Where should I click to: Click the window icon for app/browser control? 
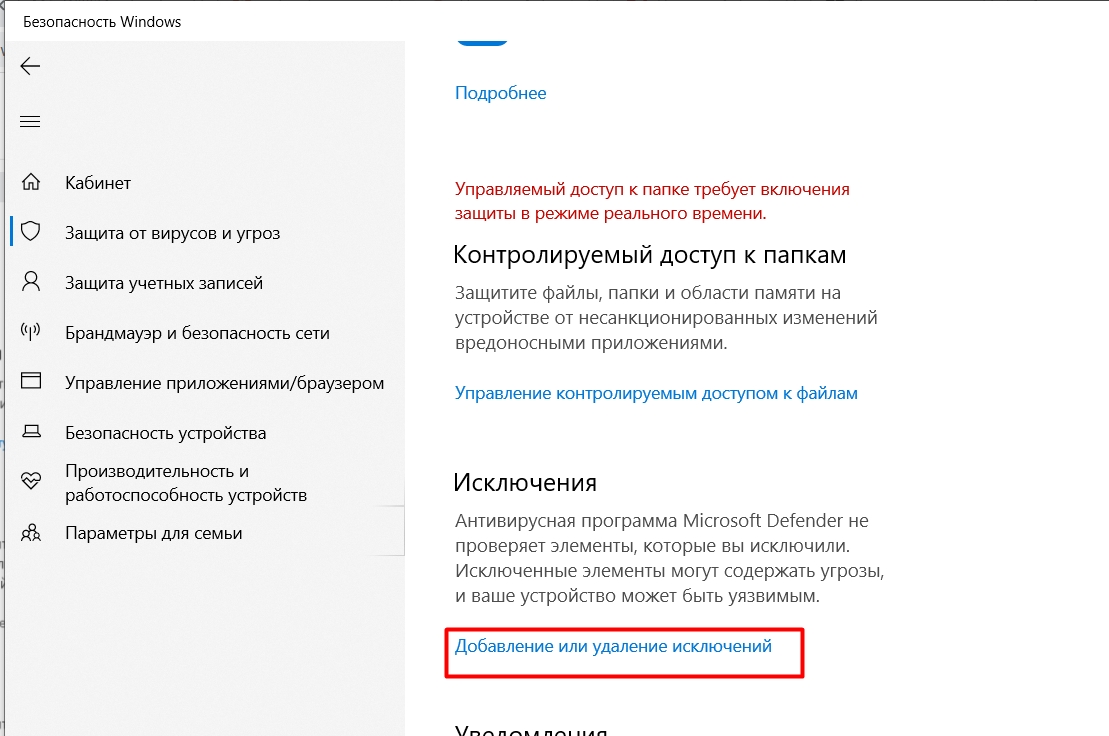coord(30,381)
